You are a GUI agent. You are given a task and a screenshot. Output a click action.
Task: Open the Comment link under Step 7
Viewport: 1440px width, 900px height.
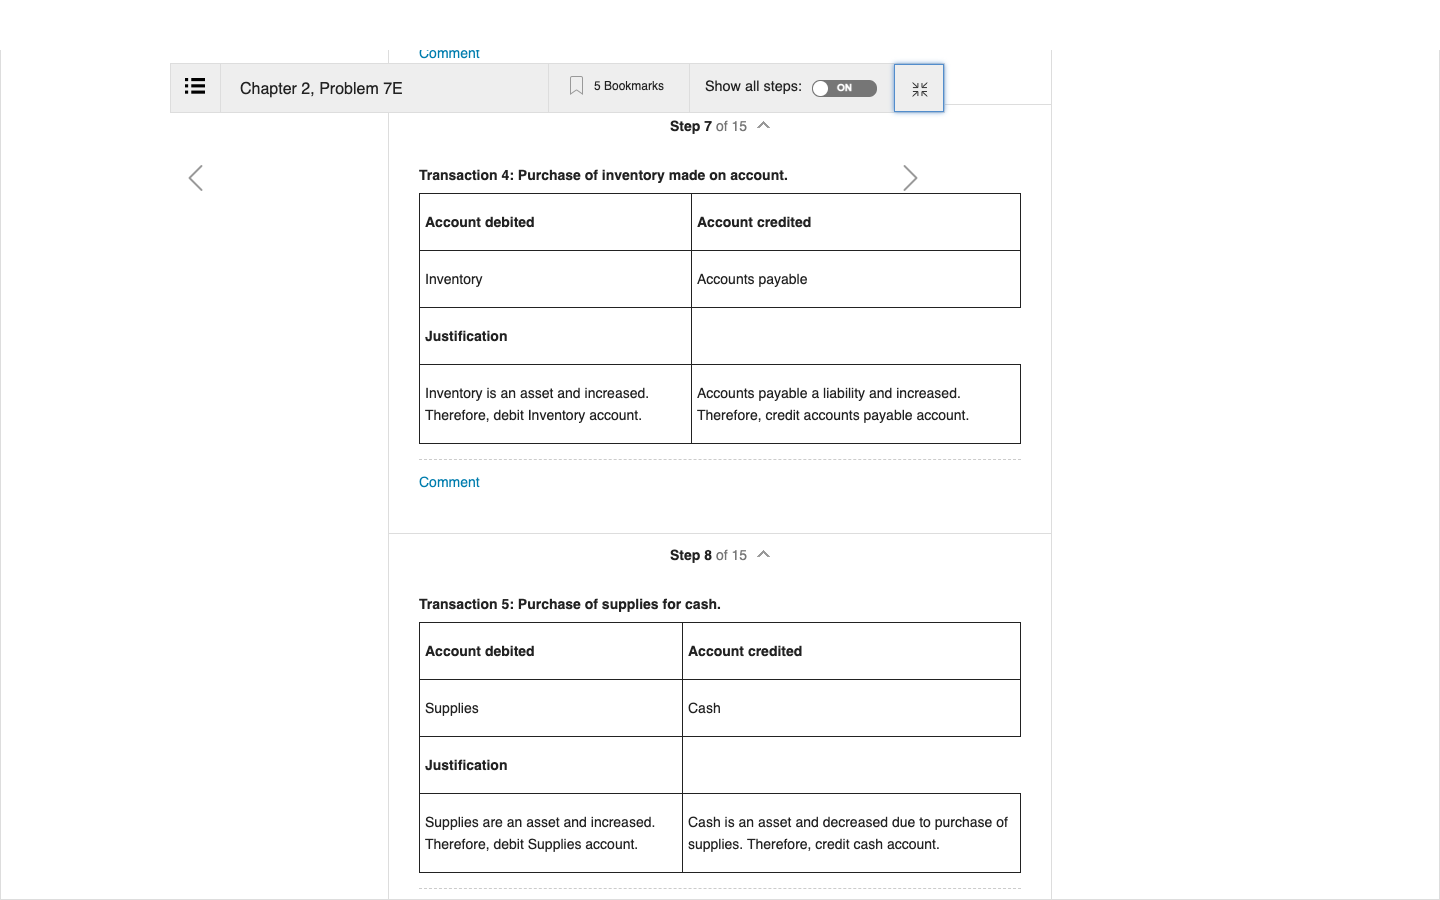tap(449, 482)
